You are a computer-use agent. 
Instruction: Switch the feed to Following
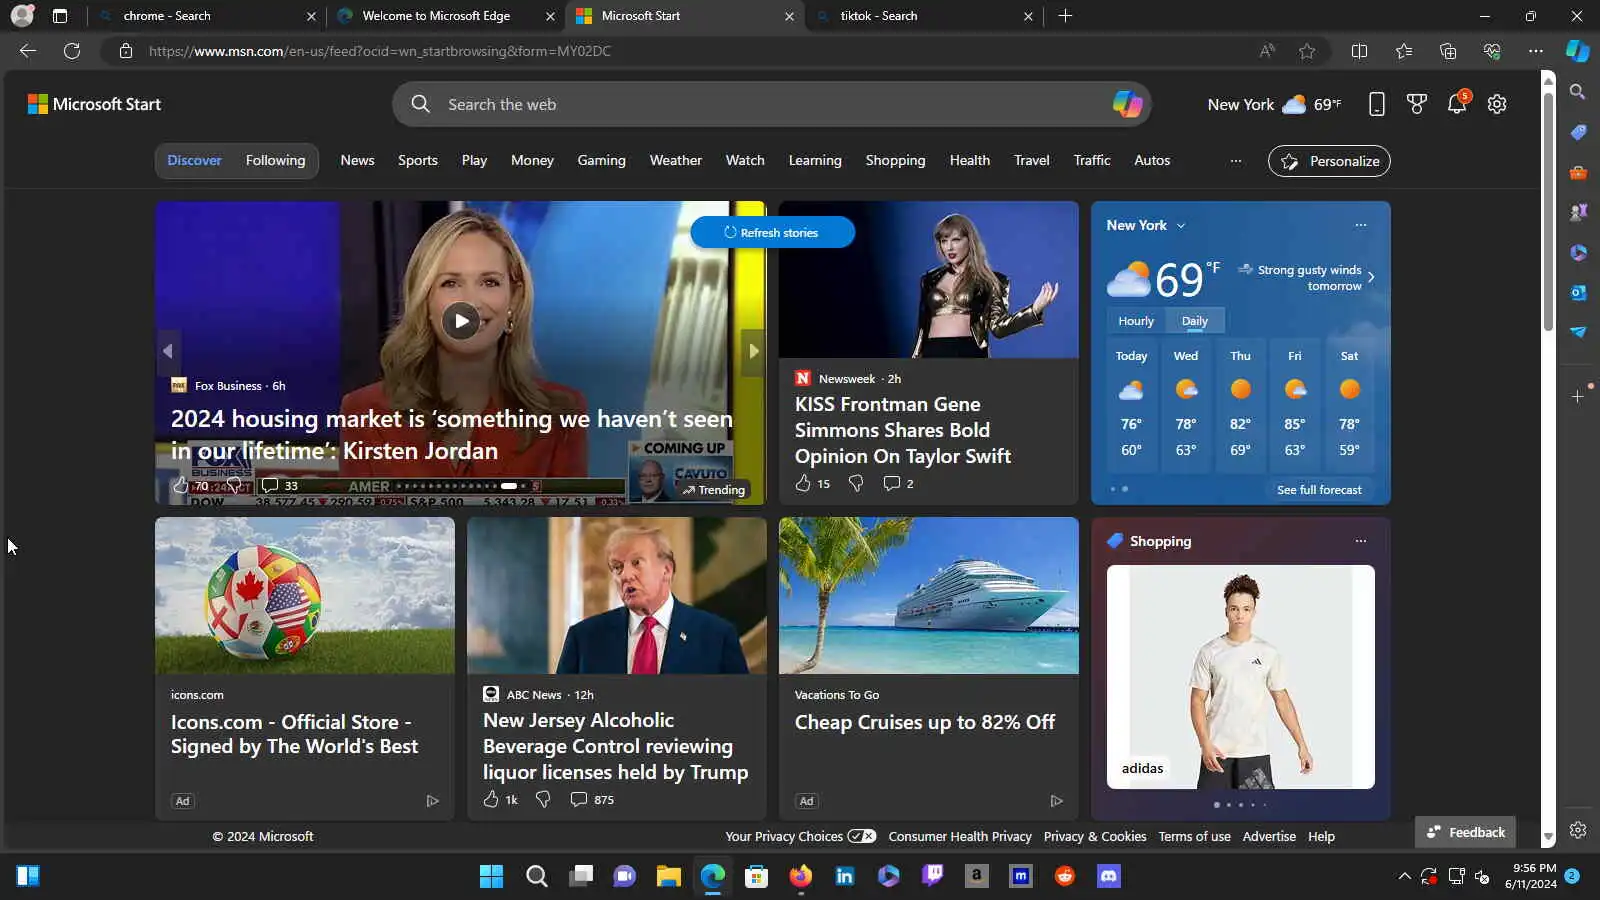pos(276,161)
